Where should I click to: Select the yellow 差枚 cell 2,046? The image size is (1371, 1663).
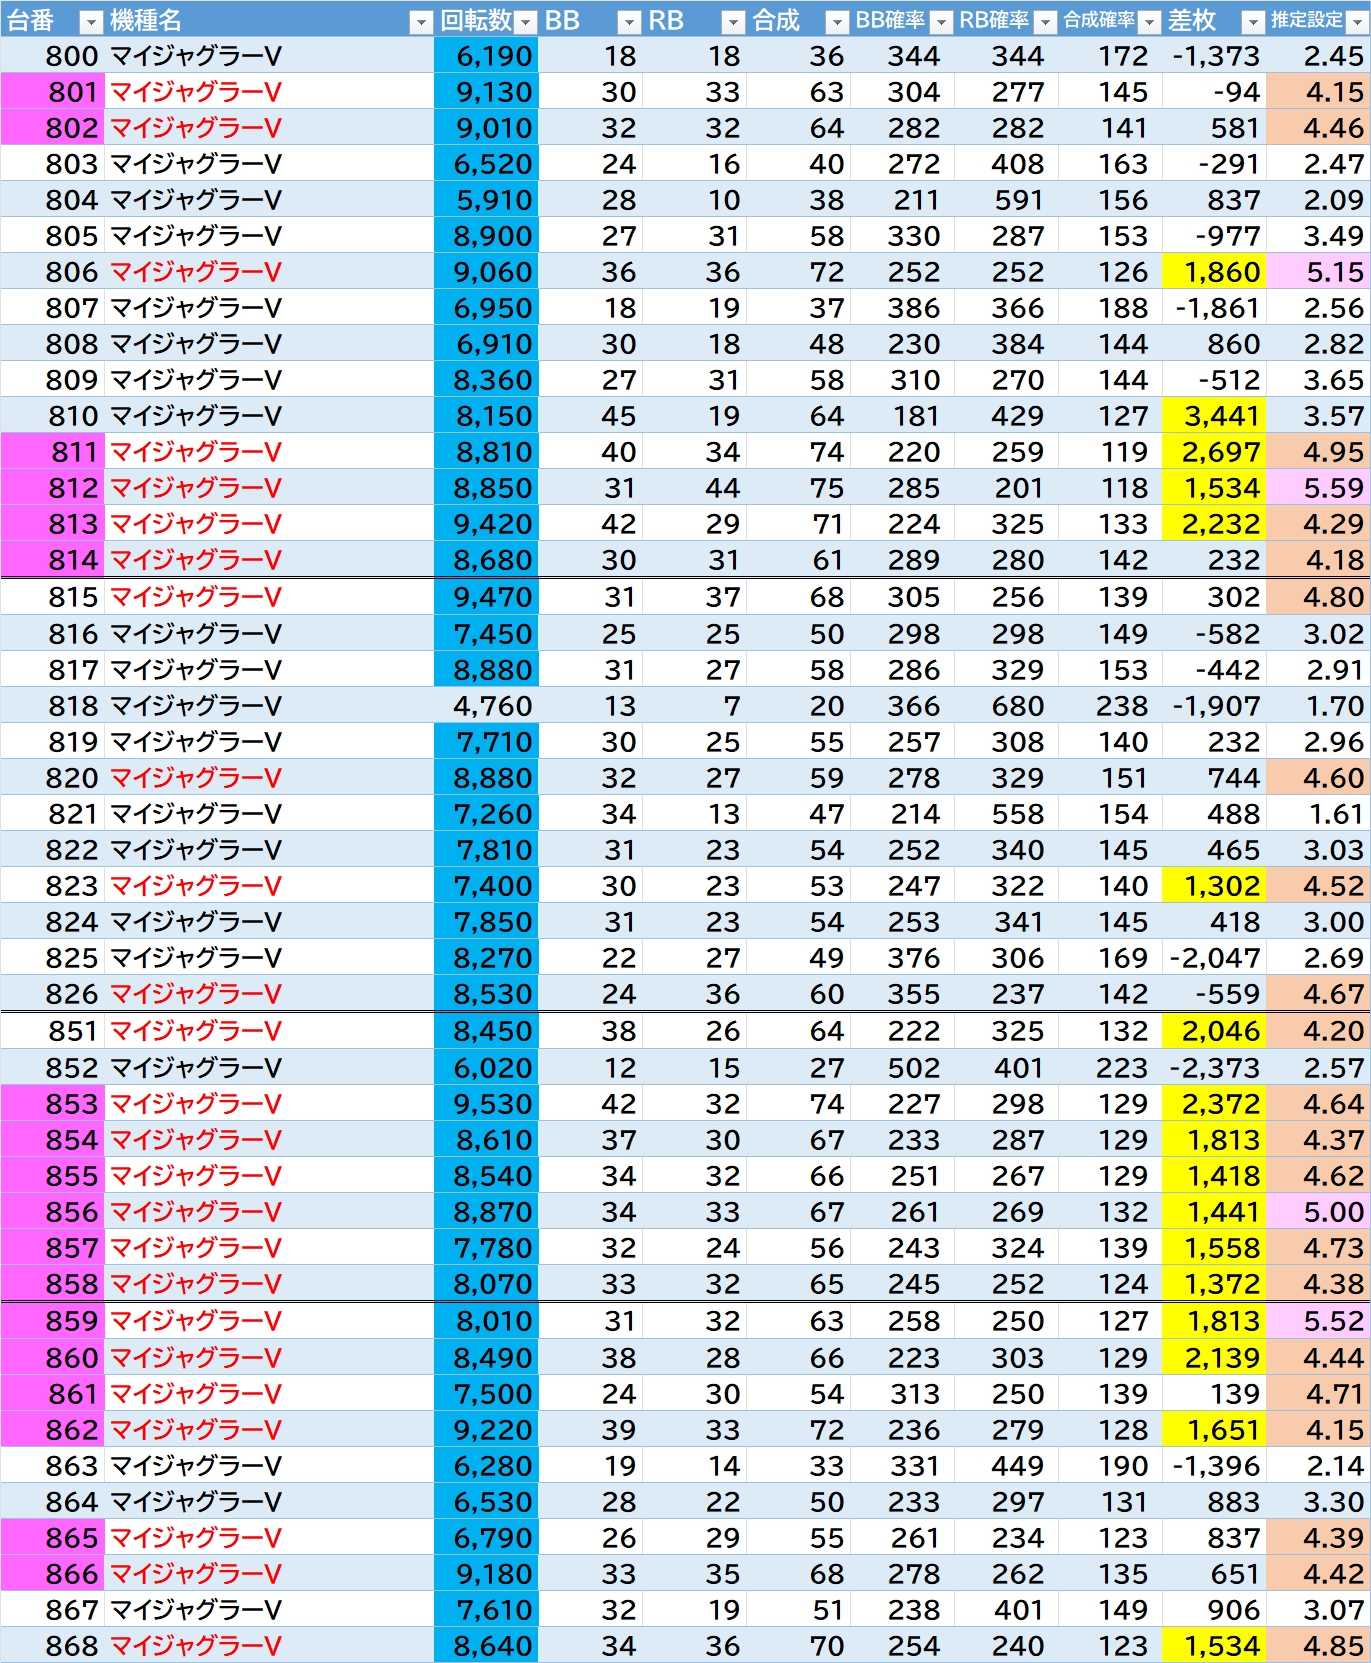(1214, 1031)
